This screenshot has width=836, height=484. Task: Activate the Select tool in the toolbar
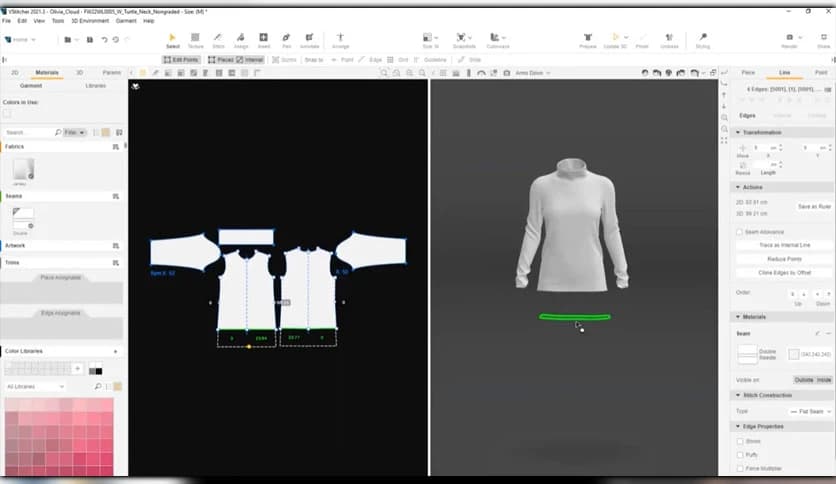172,39
